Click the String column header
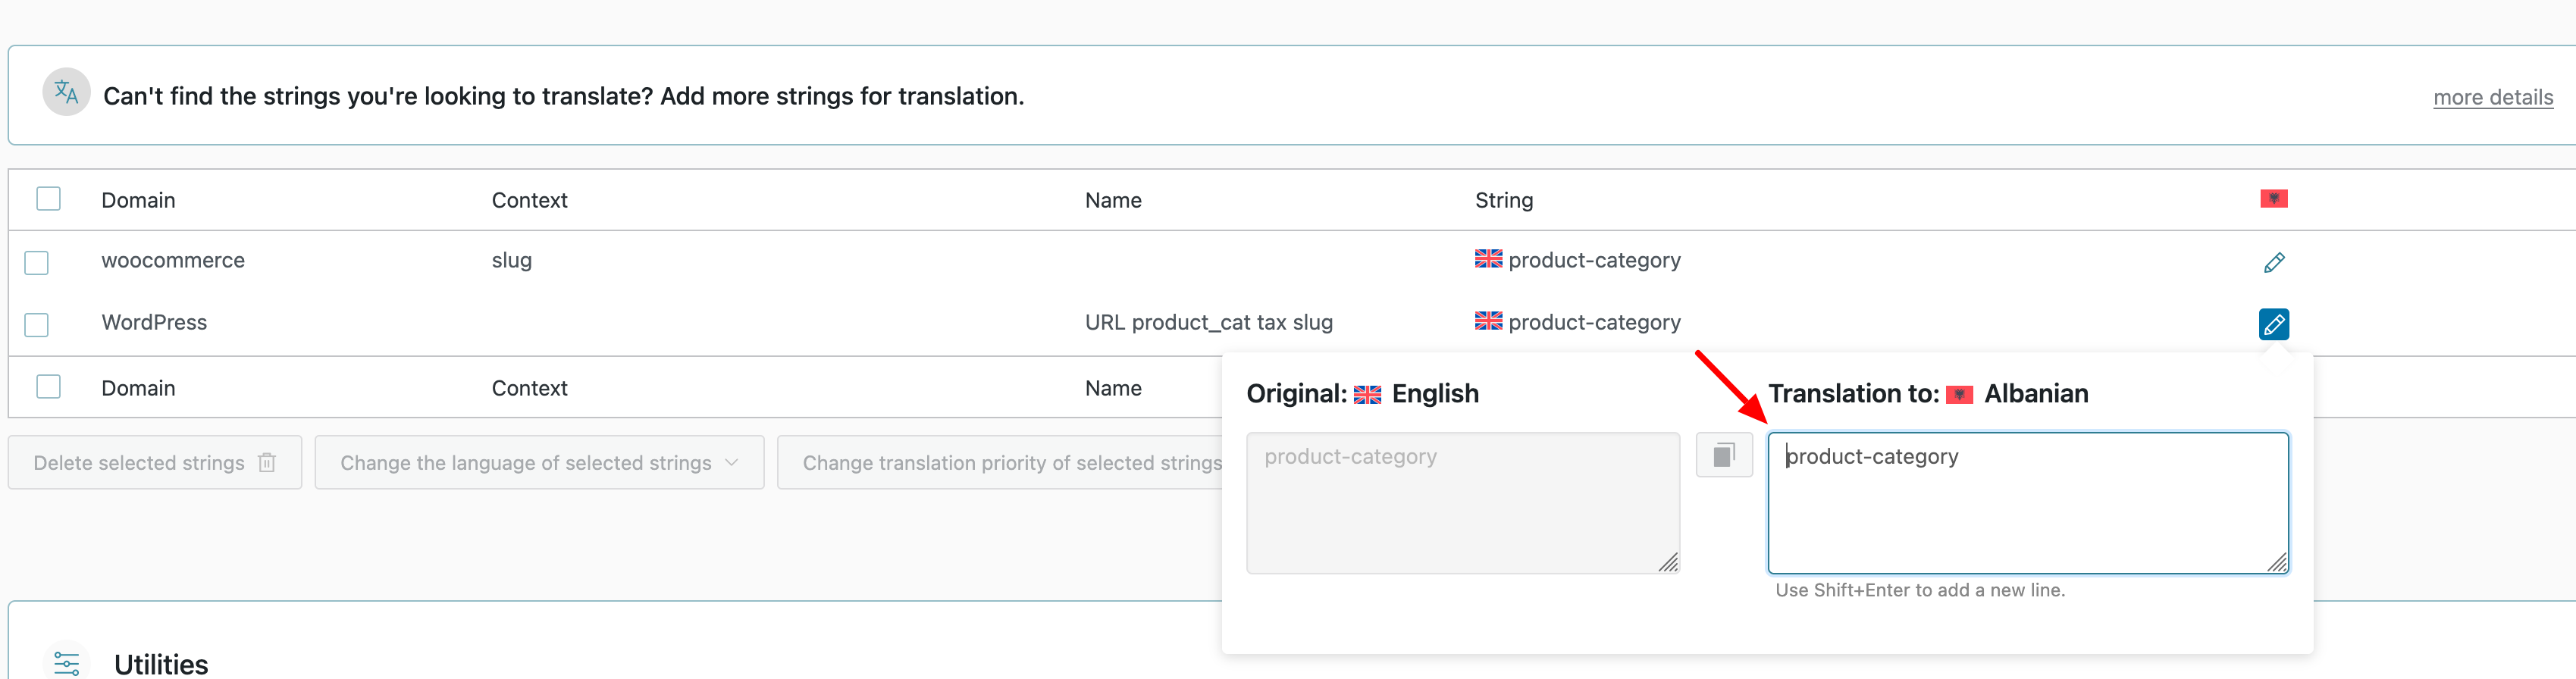Screen dimensions: 2576x679 click(1503, 200)
